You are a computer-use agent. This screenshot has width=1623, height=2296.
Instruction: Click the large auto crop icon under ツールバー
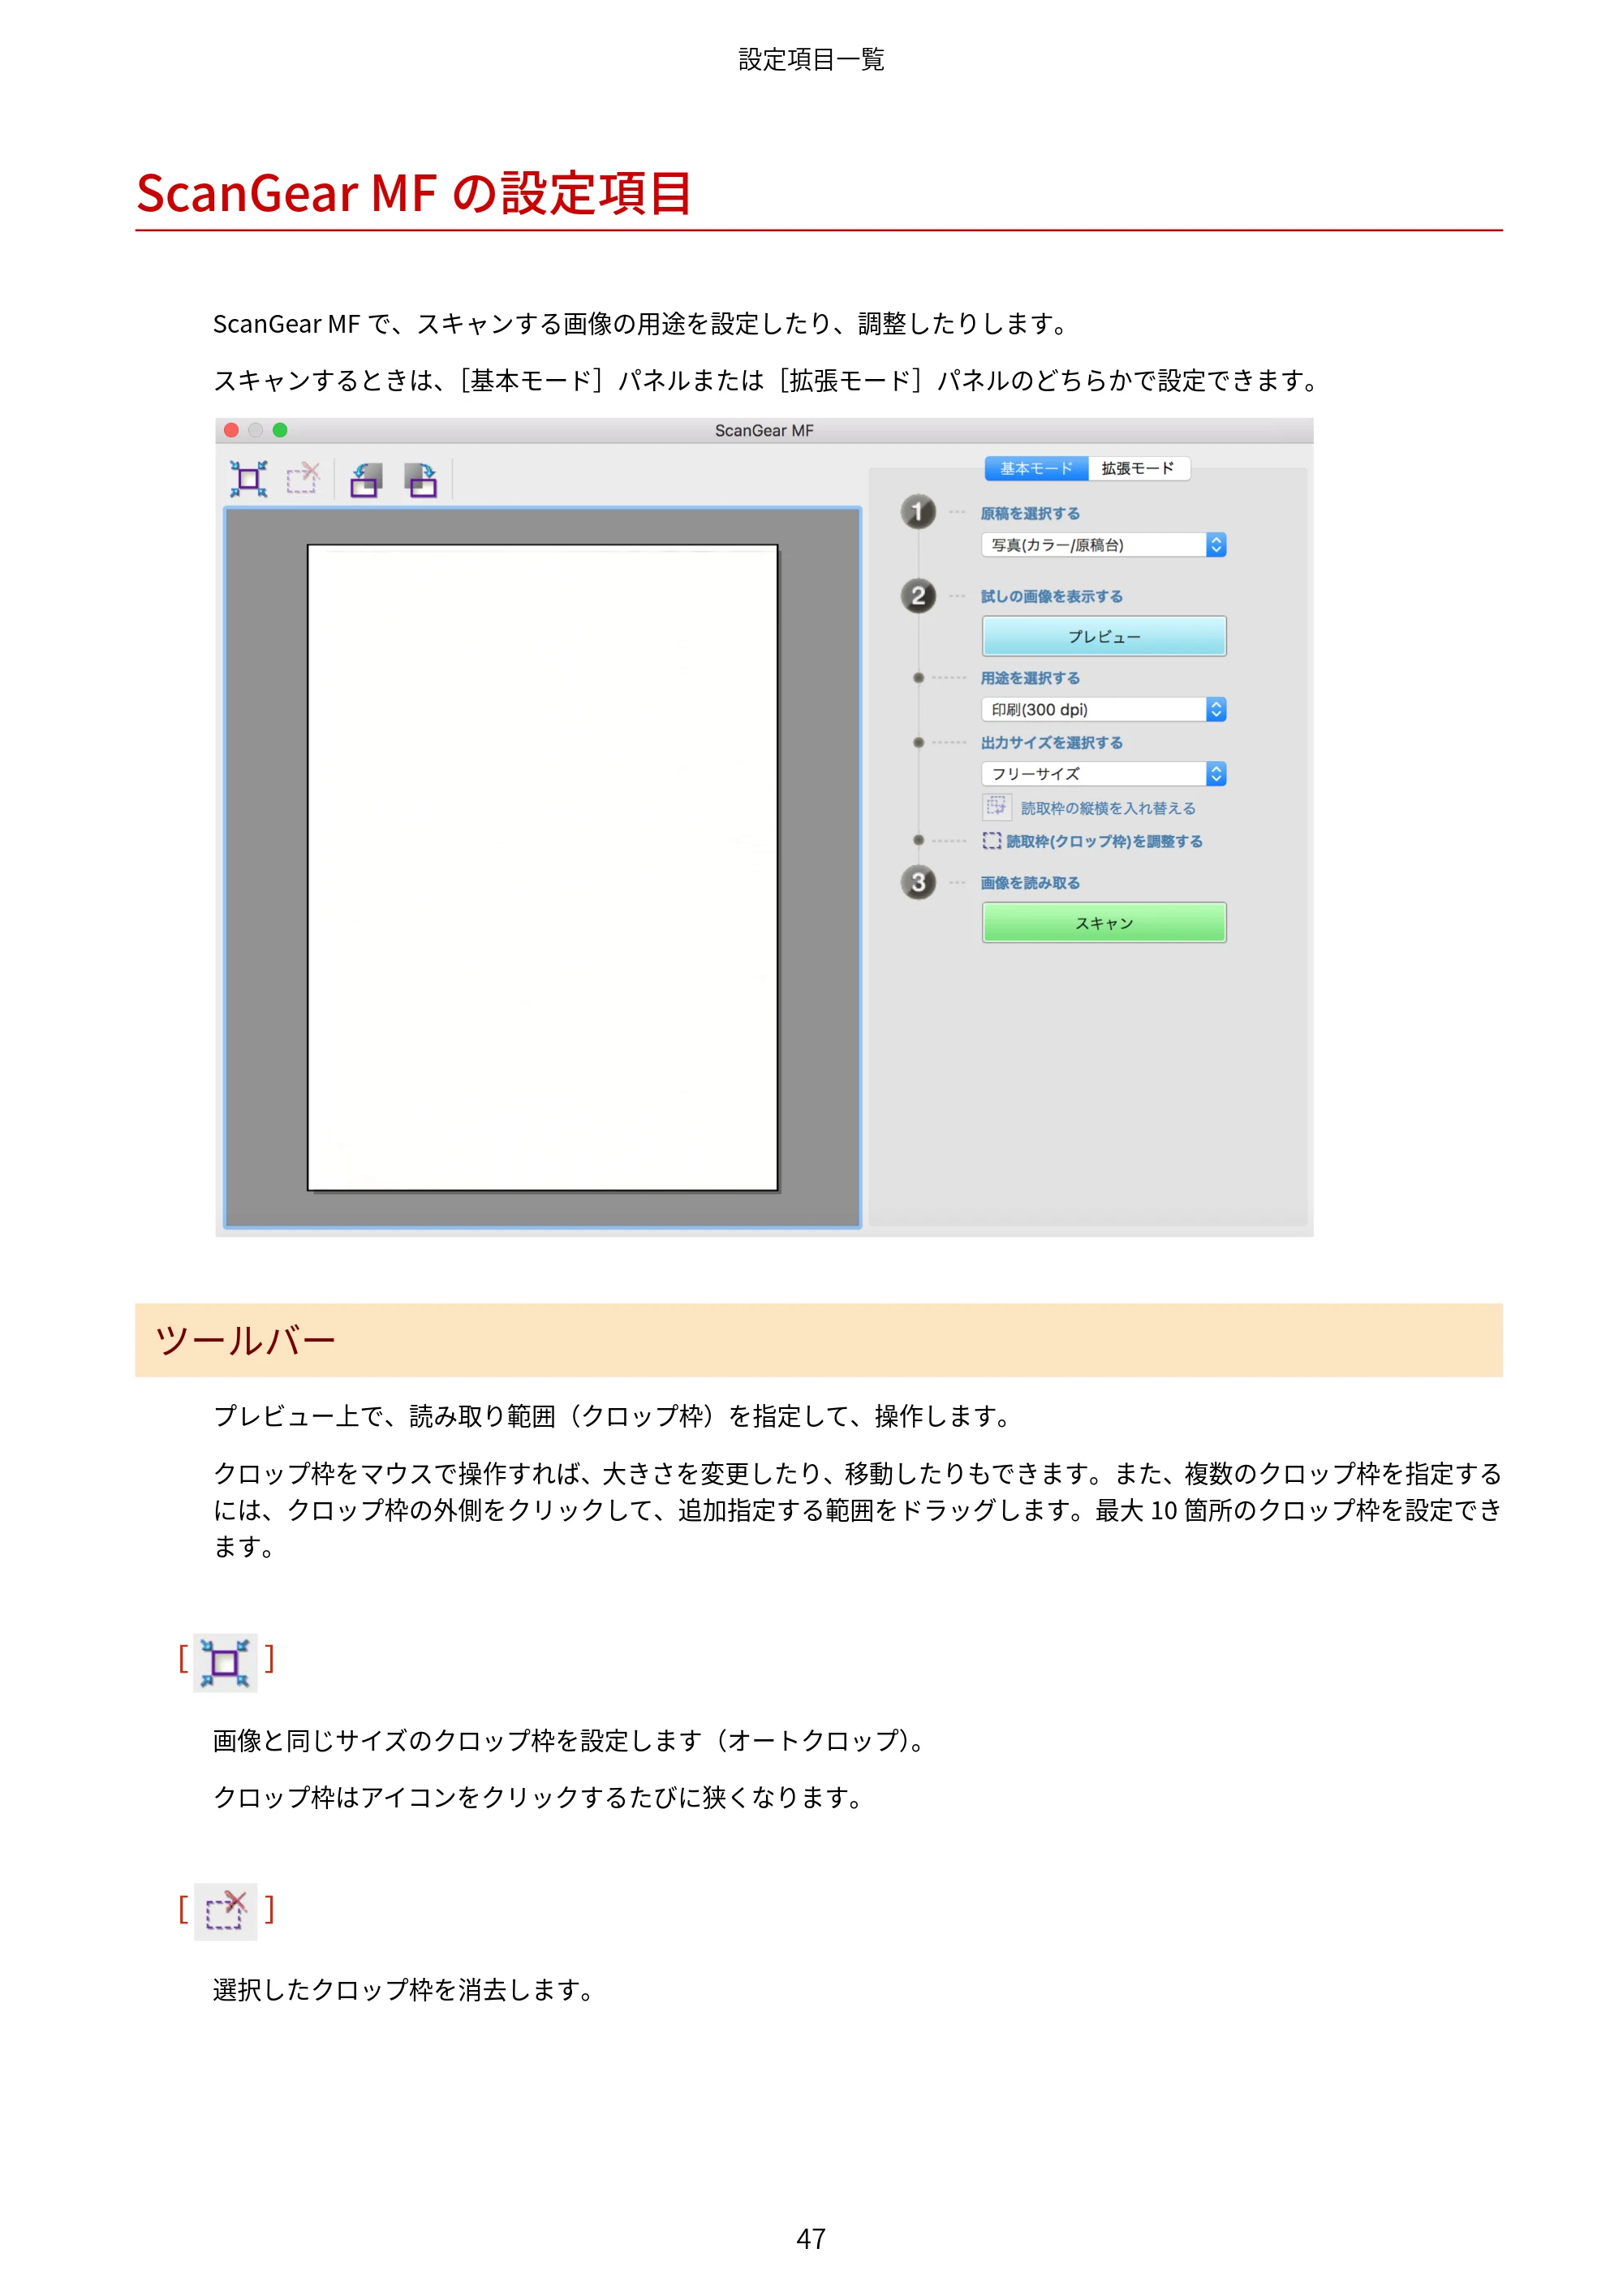coord(225,1663)
